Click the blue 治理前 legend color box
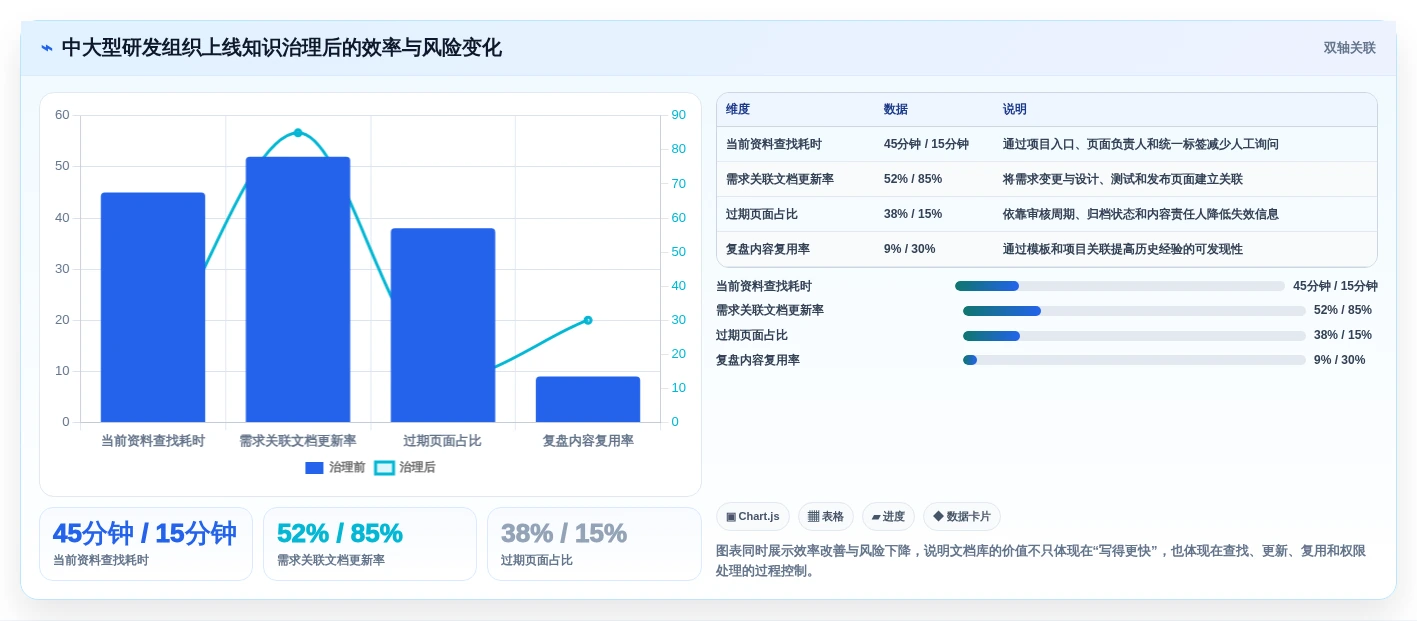 (x=314, y=468)
